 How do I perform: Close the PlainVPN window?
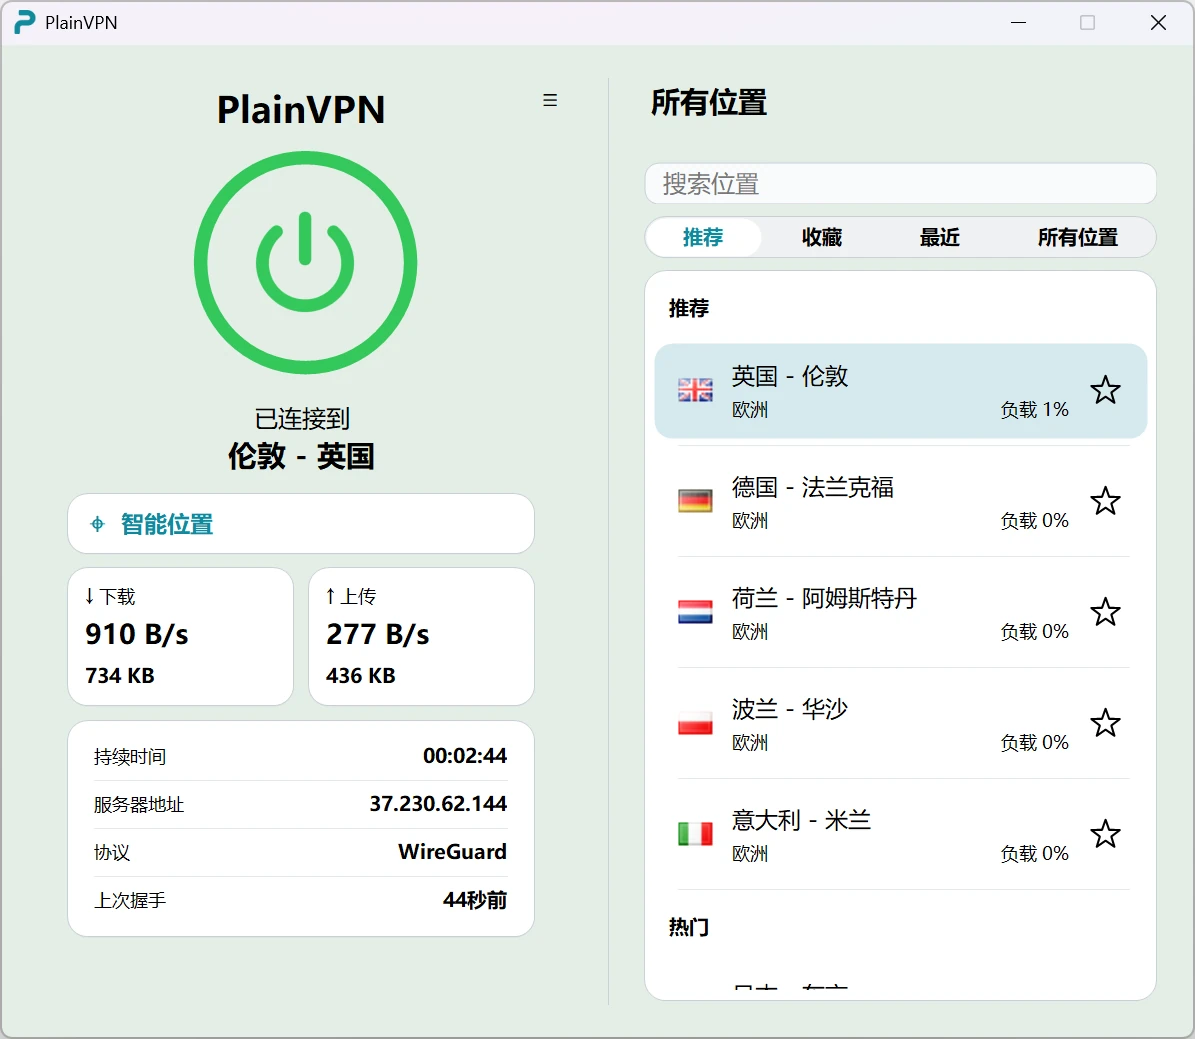[x=1158, y=23]
